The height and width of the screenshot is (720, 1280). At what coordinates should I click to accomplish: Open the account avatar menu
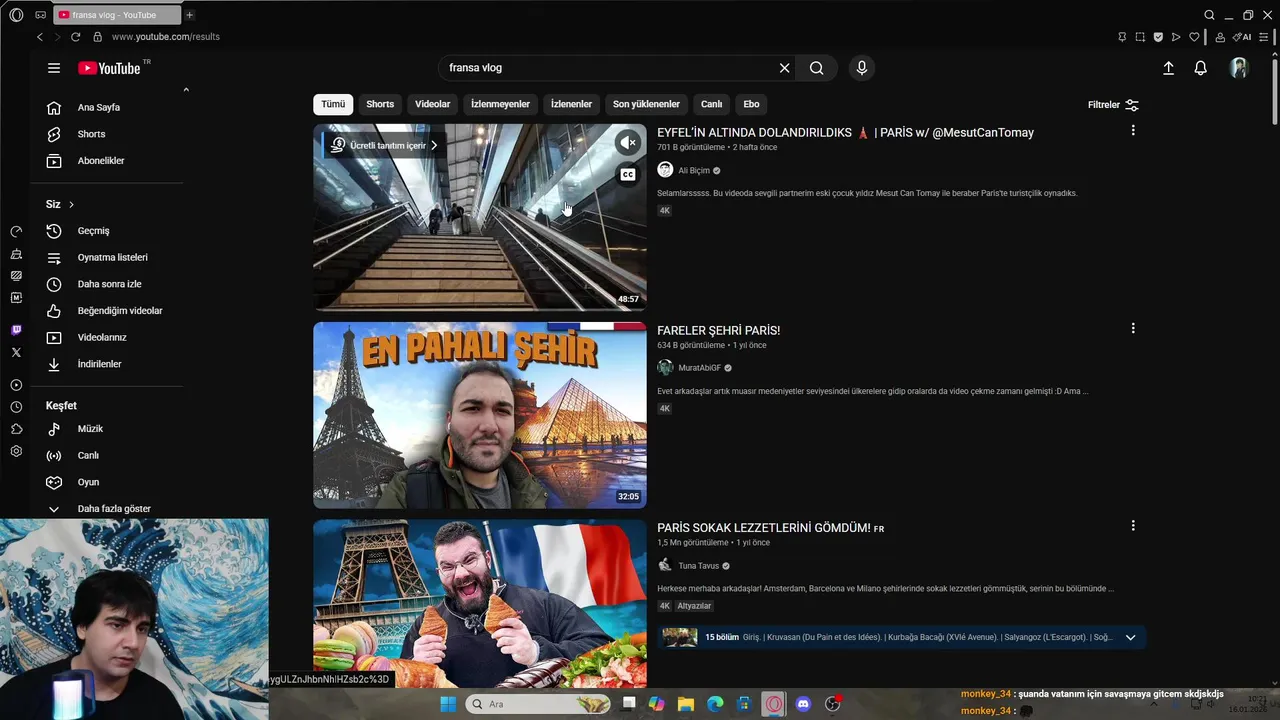[x=1239, y=68]
